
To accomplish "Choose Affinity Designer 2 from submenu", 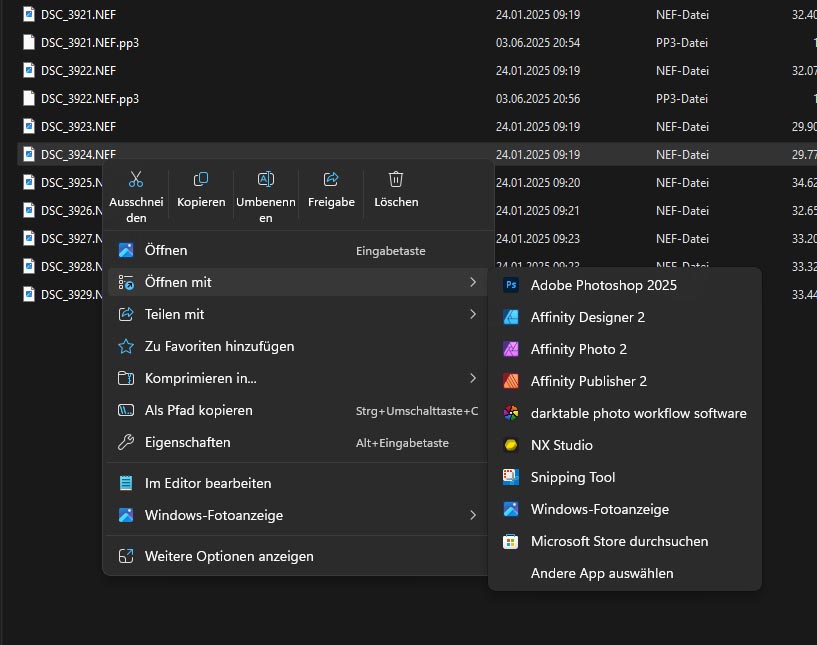I will 587,317.
